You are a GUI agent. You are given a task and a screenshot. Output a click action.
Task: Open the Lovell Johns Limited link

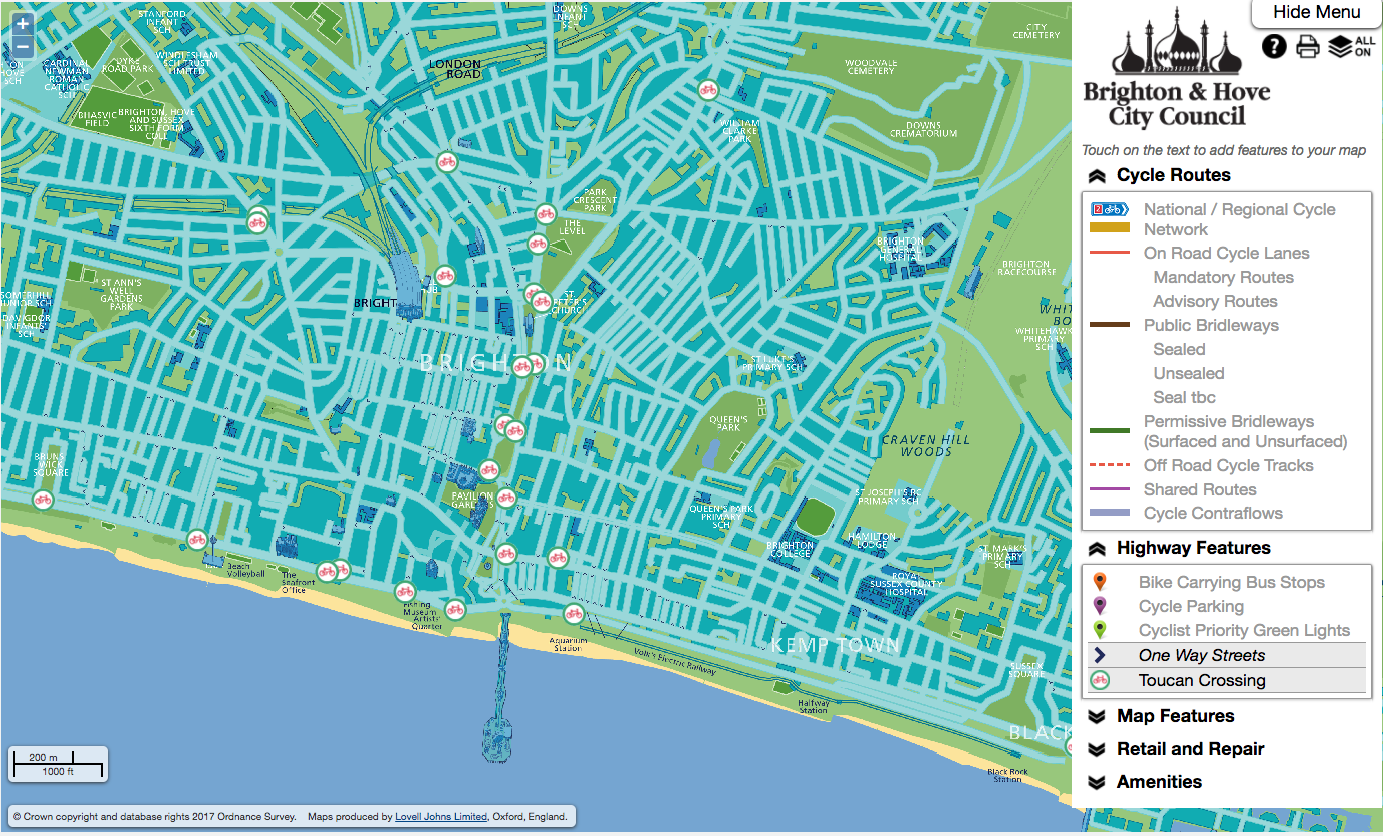coord(441,817)
